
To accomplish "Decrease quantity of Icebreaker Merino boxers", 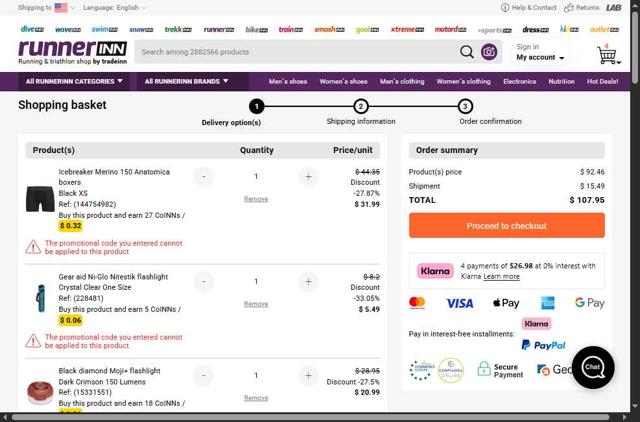I will point(204,176).
